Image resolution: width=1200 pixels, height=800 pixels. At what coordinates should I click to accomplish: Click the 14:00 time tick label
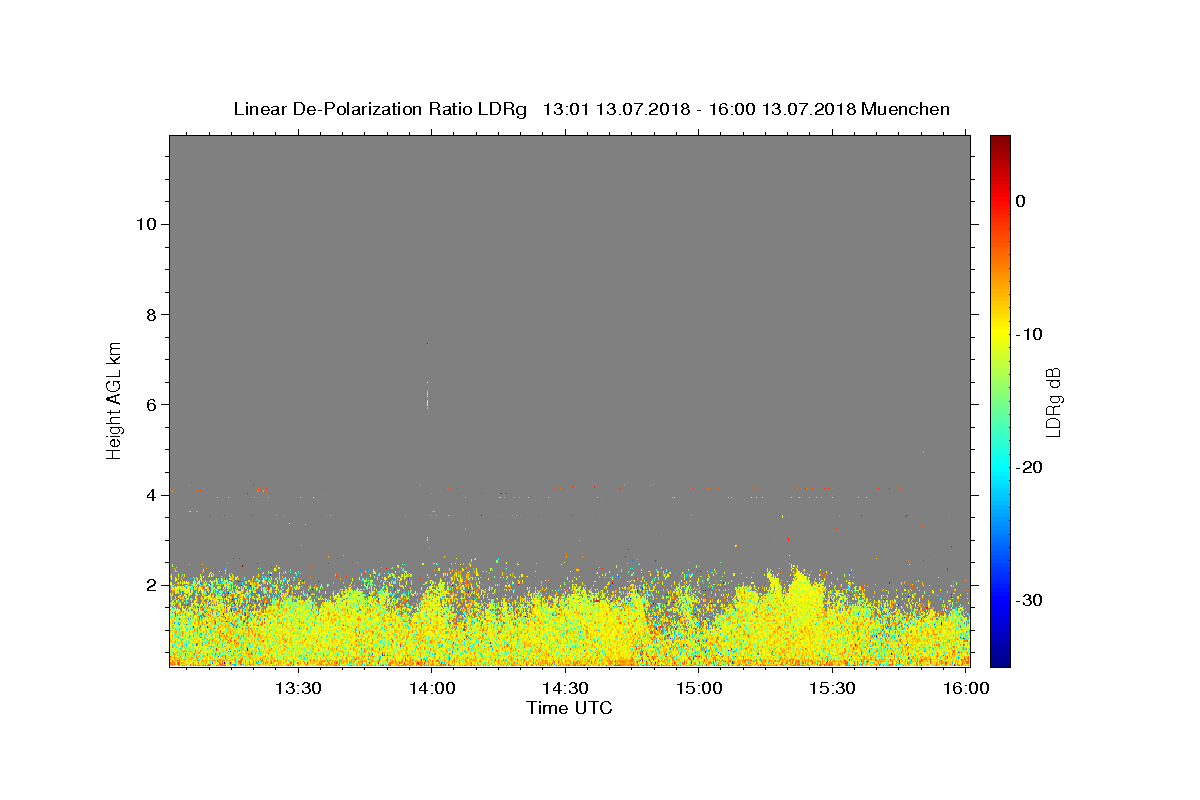pyautogui.click(x=432, y=688)
